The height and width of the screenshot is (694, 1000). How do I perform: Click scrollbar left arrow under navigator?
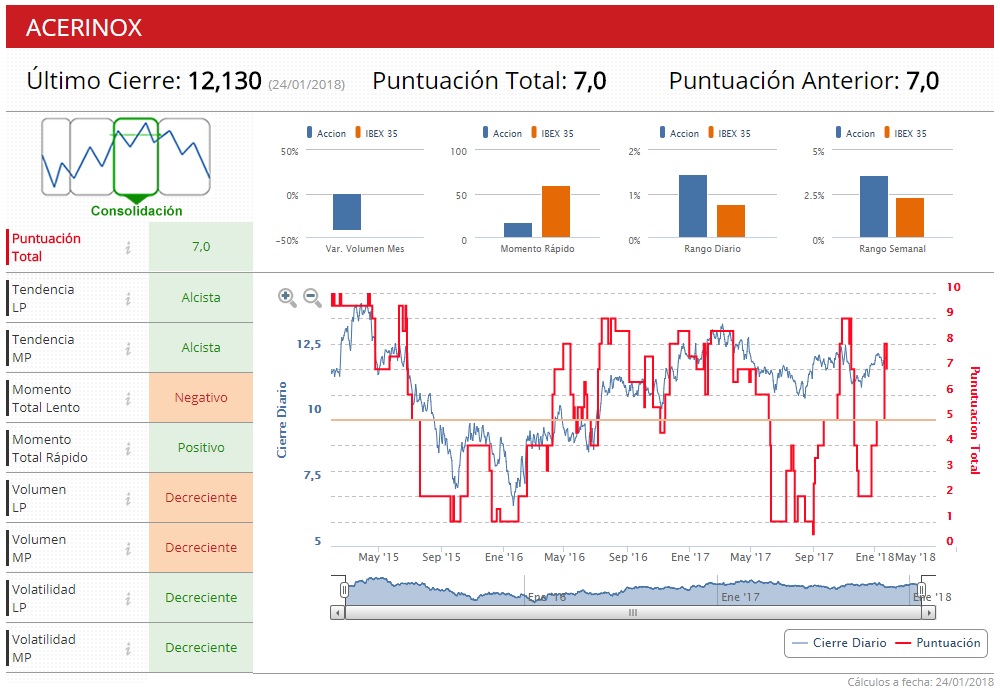coord(337,613)
